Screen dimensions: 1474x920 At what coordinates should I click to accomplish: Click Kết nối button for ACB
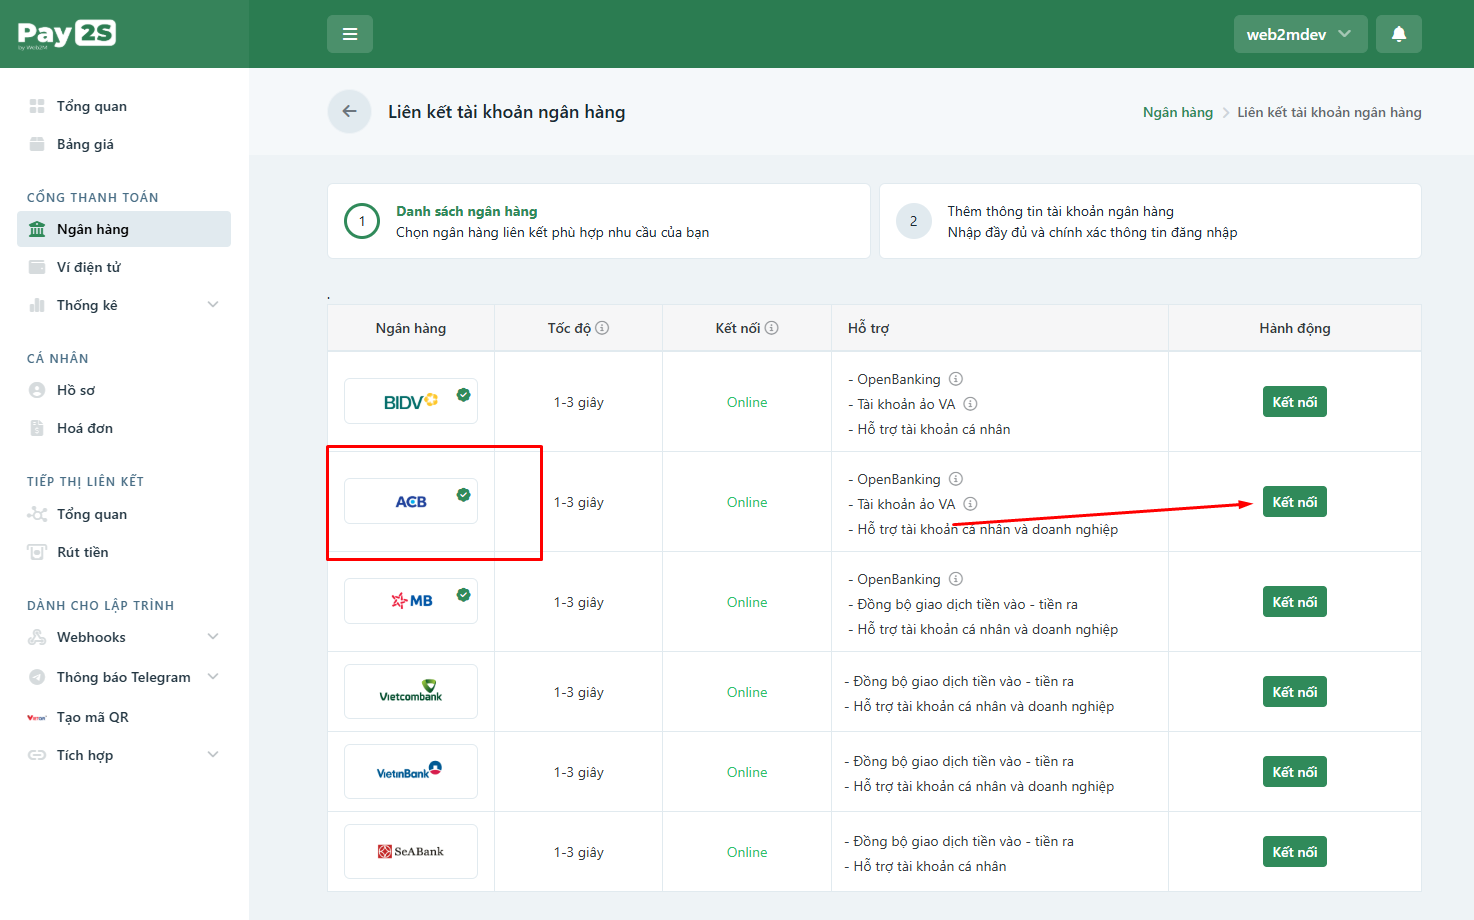point(1295,502)
